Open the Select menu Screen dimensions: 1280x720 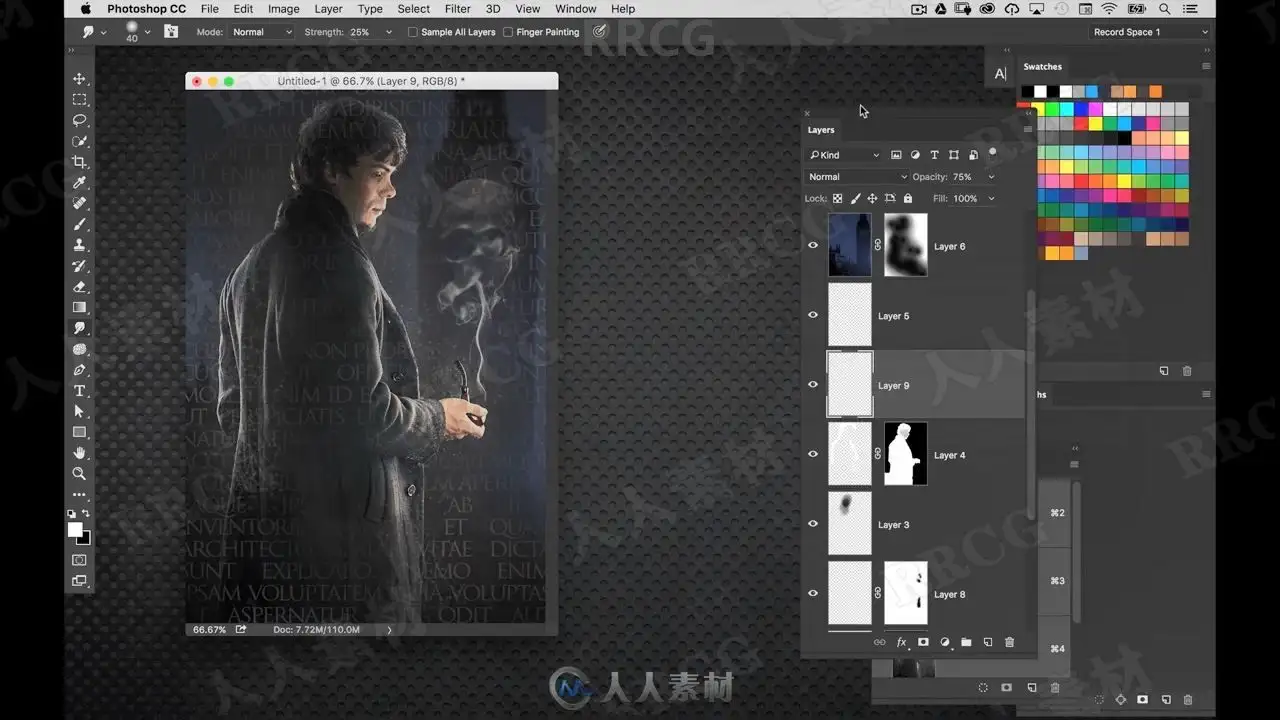[413, 9]
